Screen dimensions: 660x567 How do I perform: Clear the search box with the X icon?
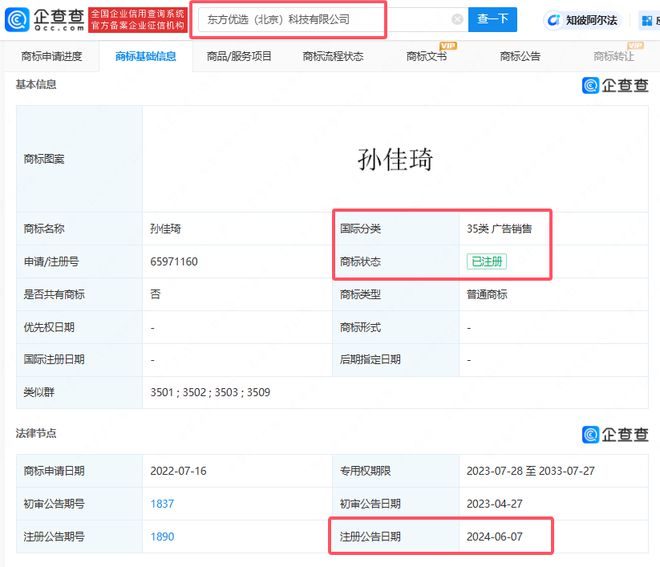(457, 19)
